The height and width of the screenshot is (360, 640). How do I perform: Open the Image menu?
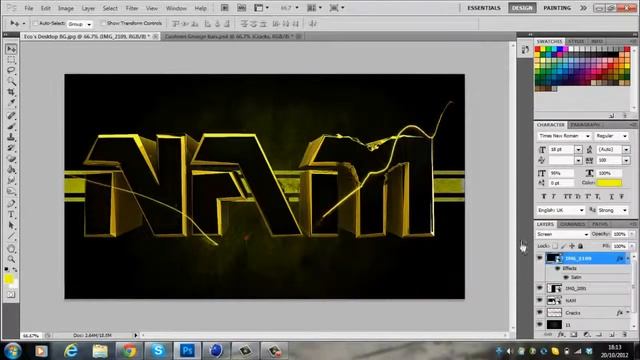65,8
